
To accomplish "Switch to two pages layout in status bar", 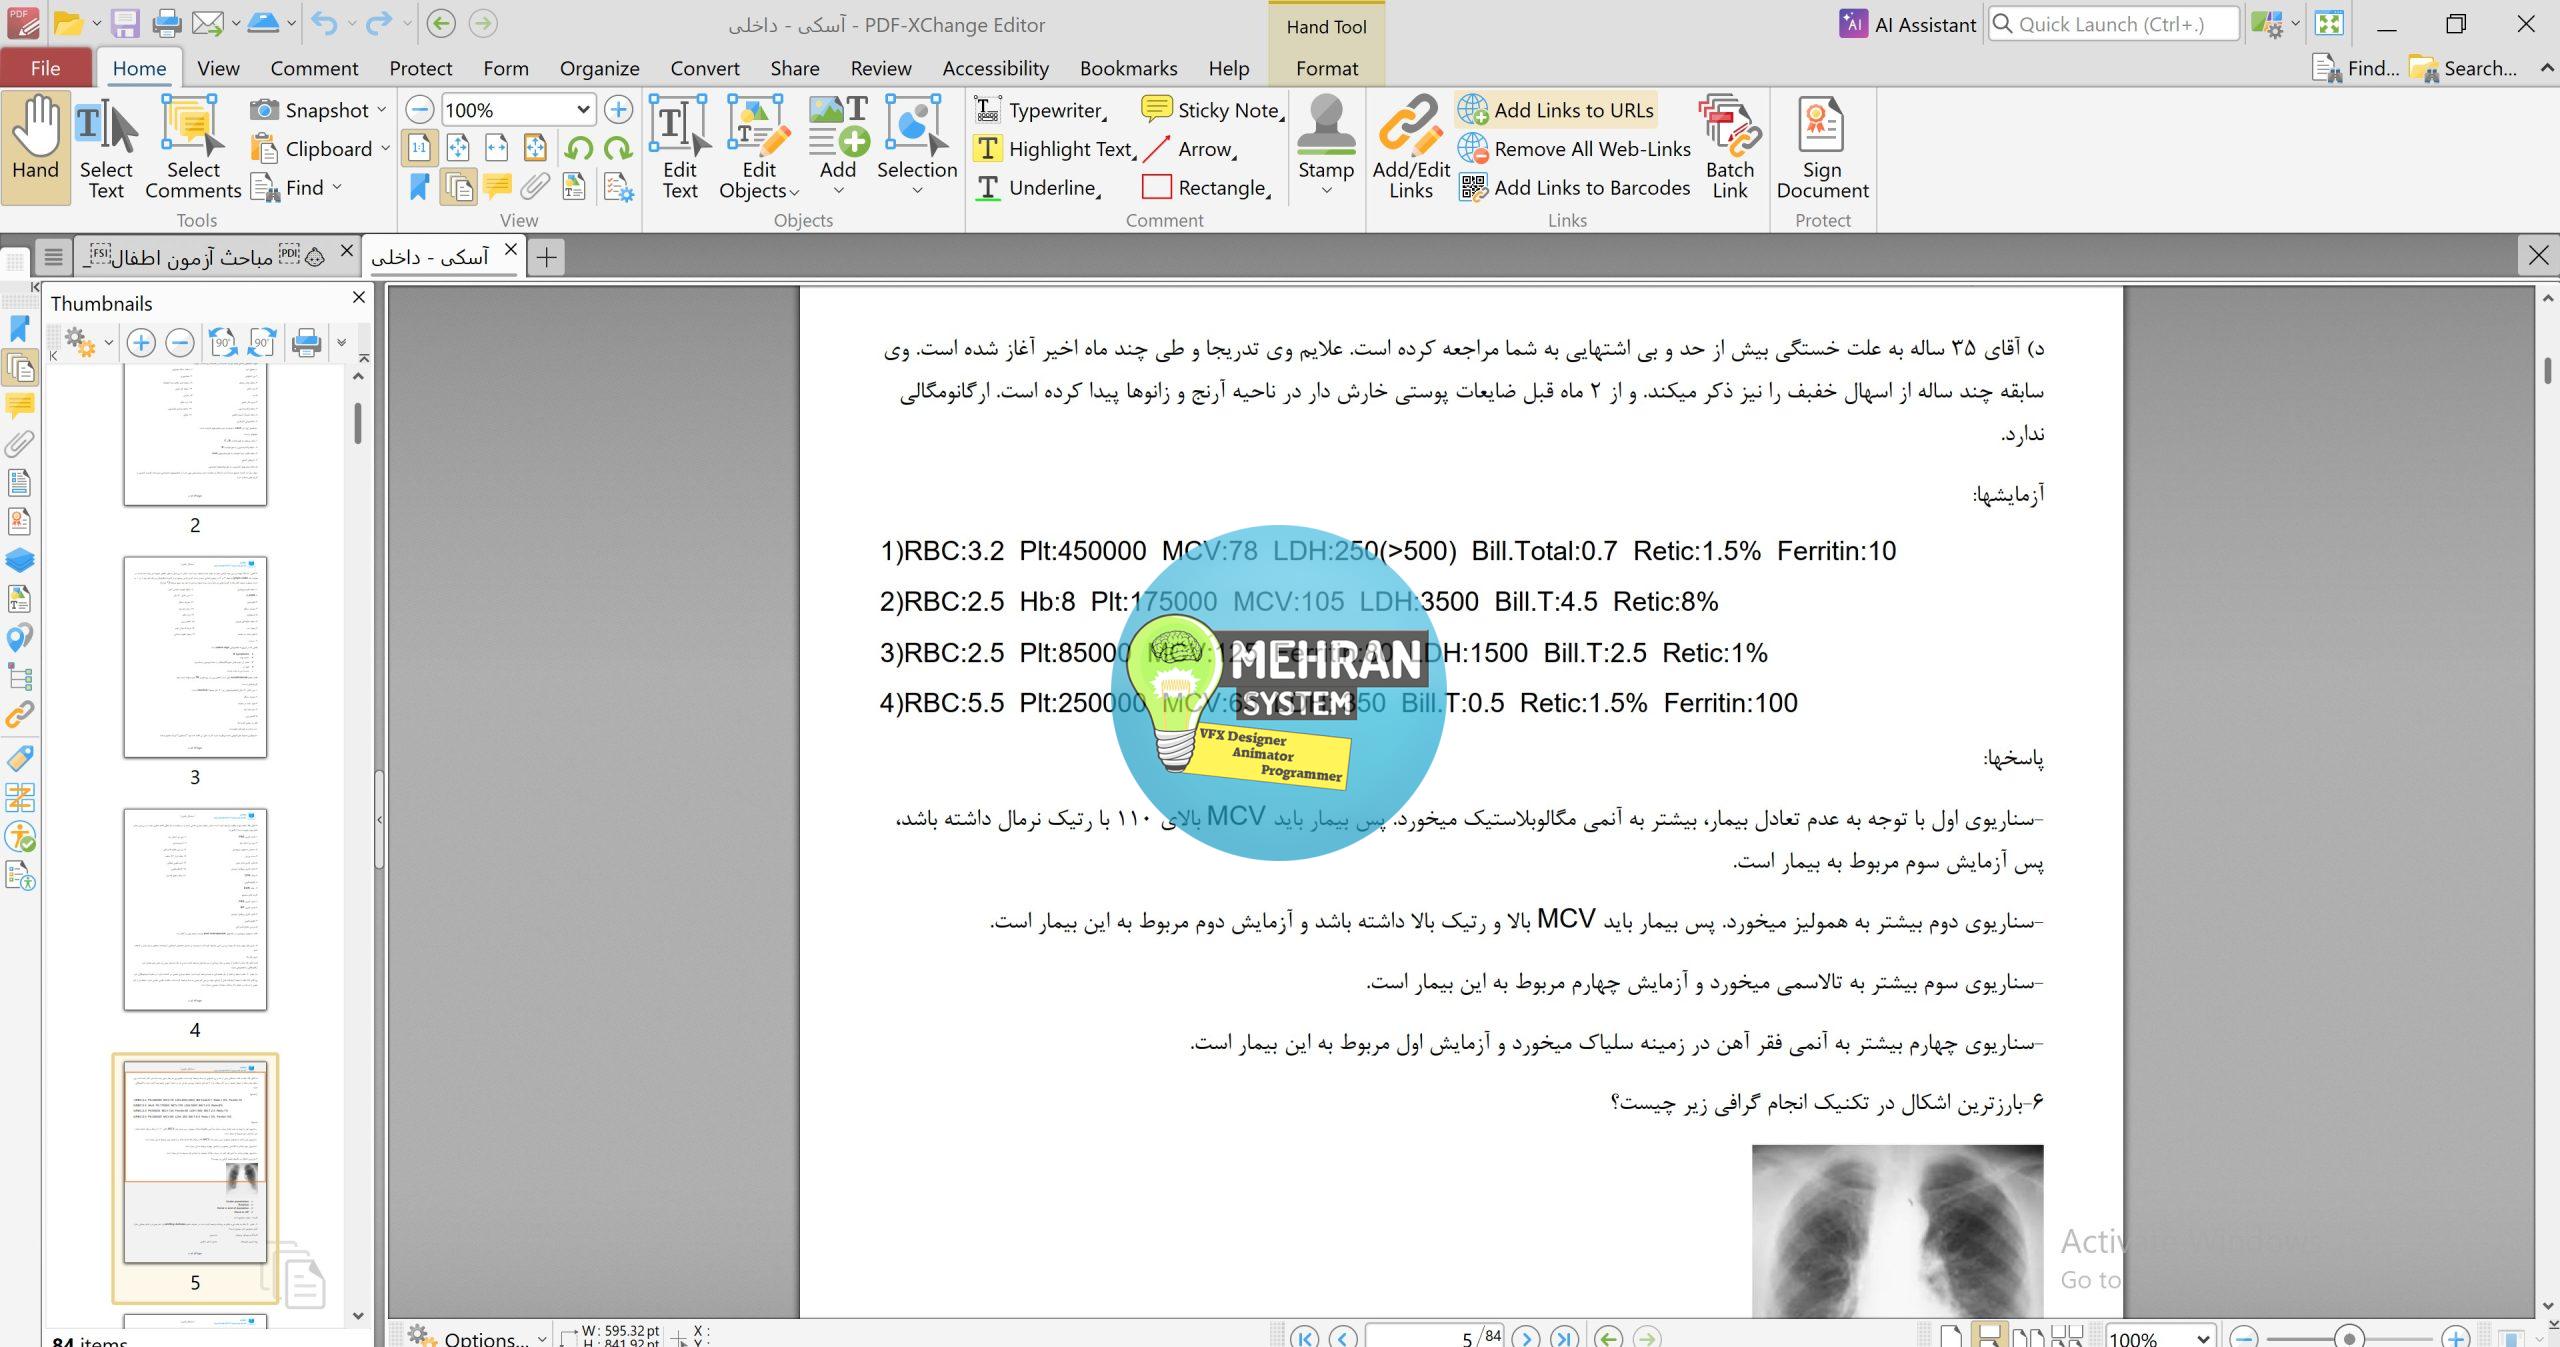I will pyautogui.click(x=2028, y=1337).
